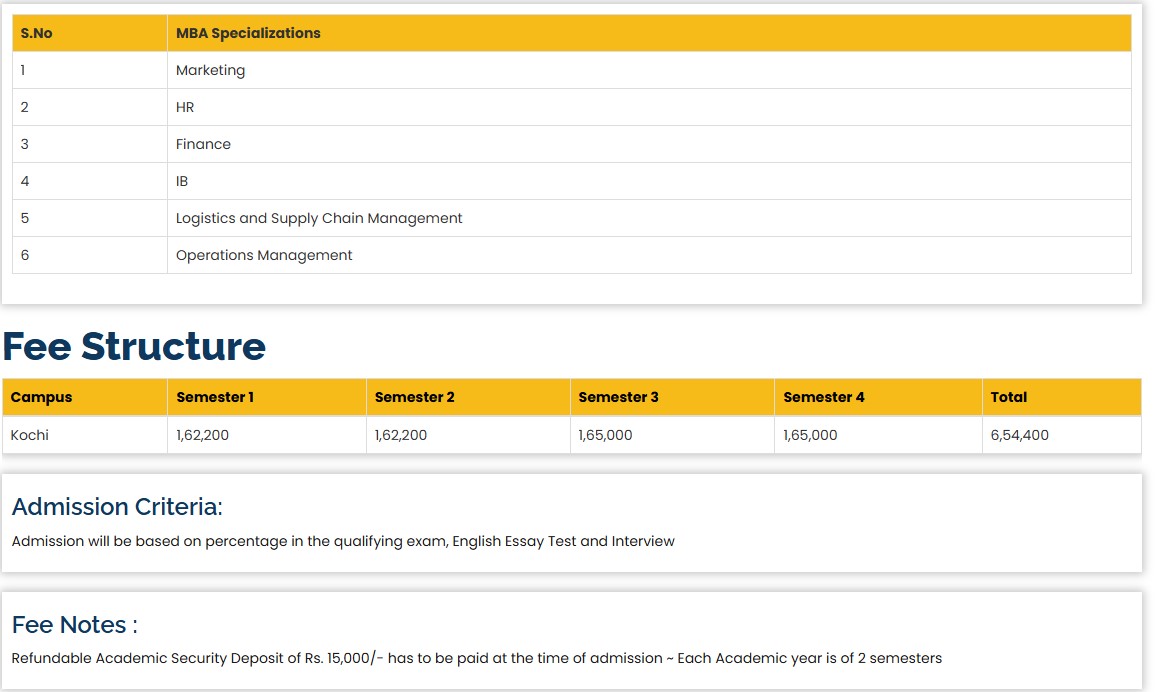Select the Kochi campus cell
The width and height of the screenshot is (1156, 692).
coord(30,435)
